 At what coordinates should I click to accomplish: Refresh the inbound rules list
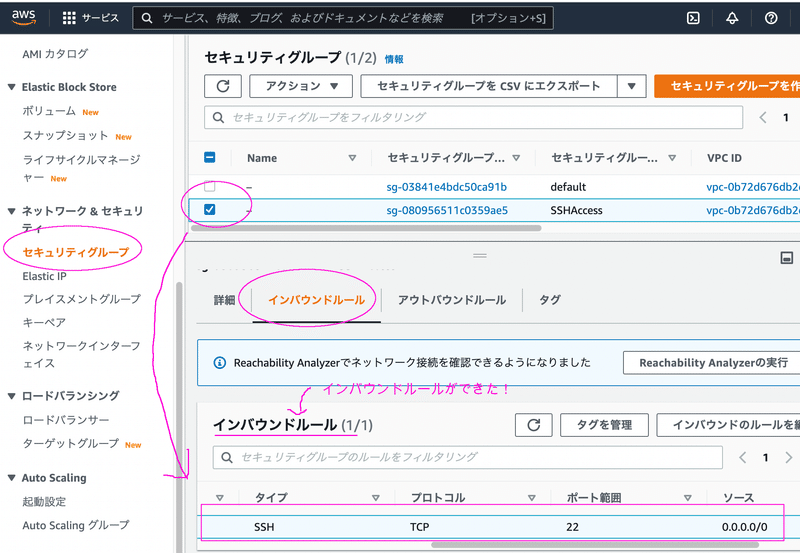(x=534, y=425)
